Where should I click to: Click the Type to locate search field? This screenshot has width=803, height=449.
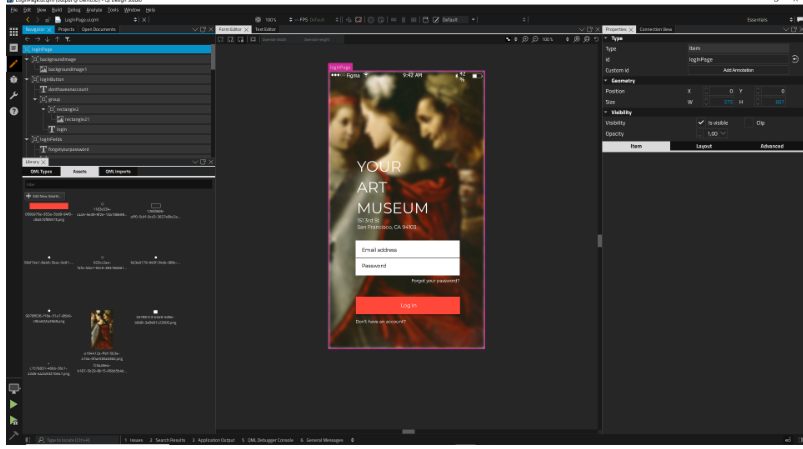coord(77,440)
